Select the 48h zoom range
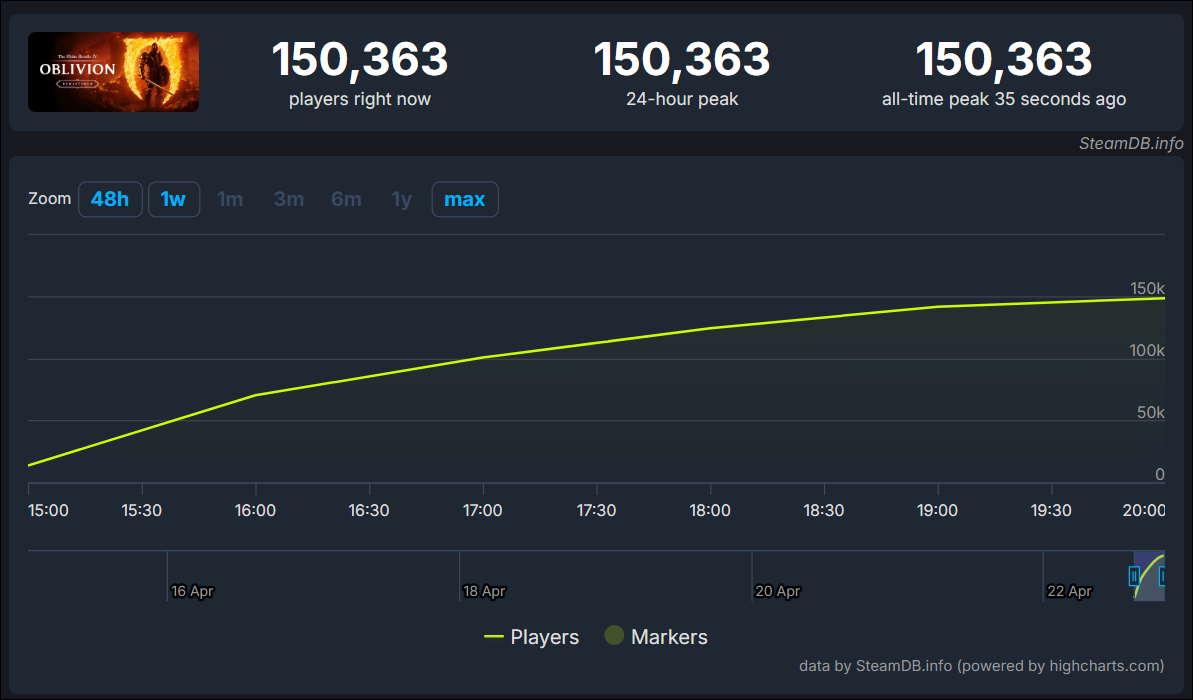The height and width of the screenshot is (700, 1193). (x=110, y=199)
